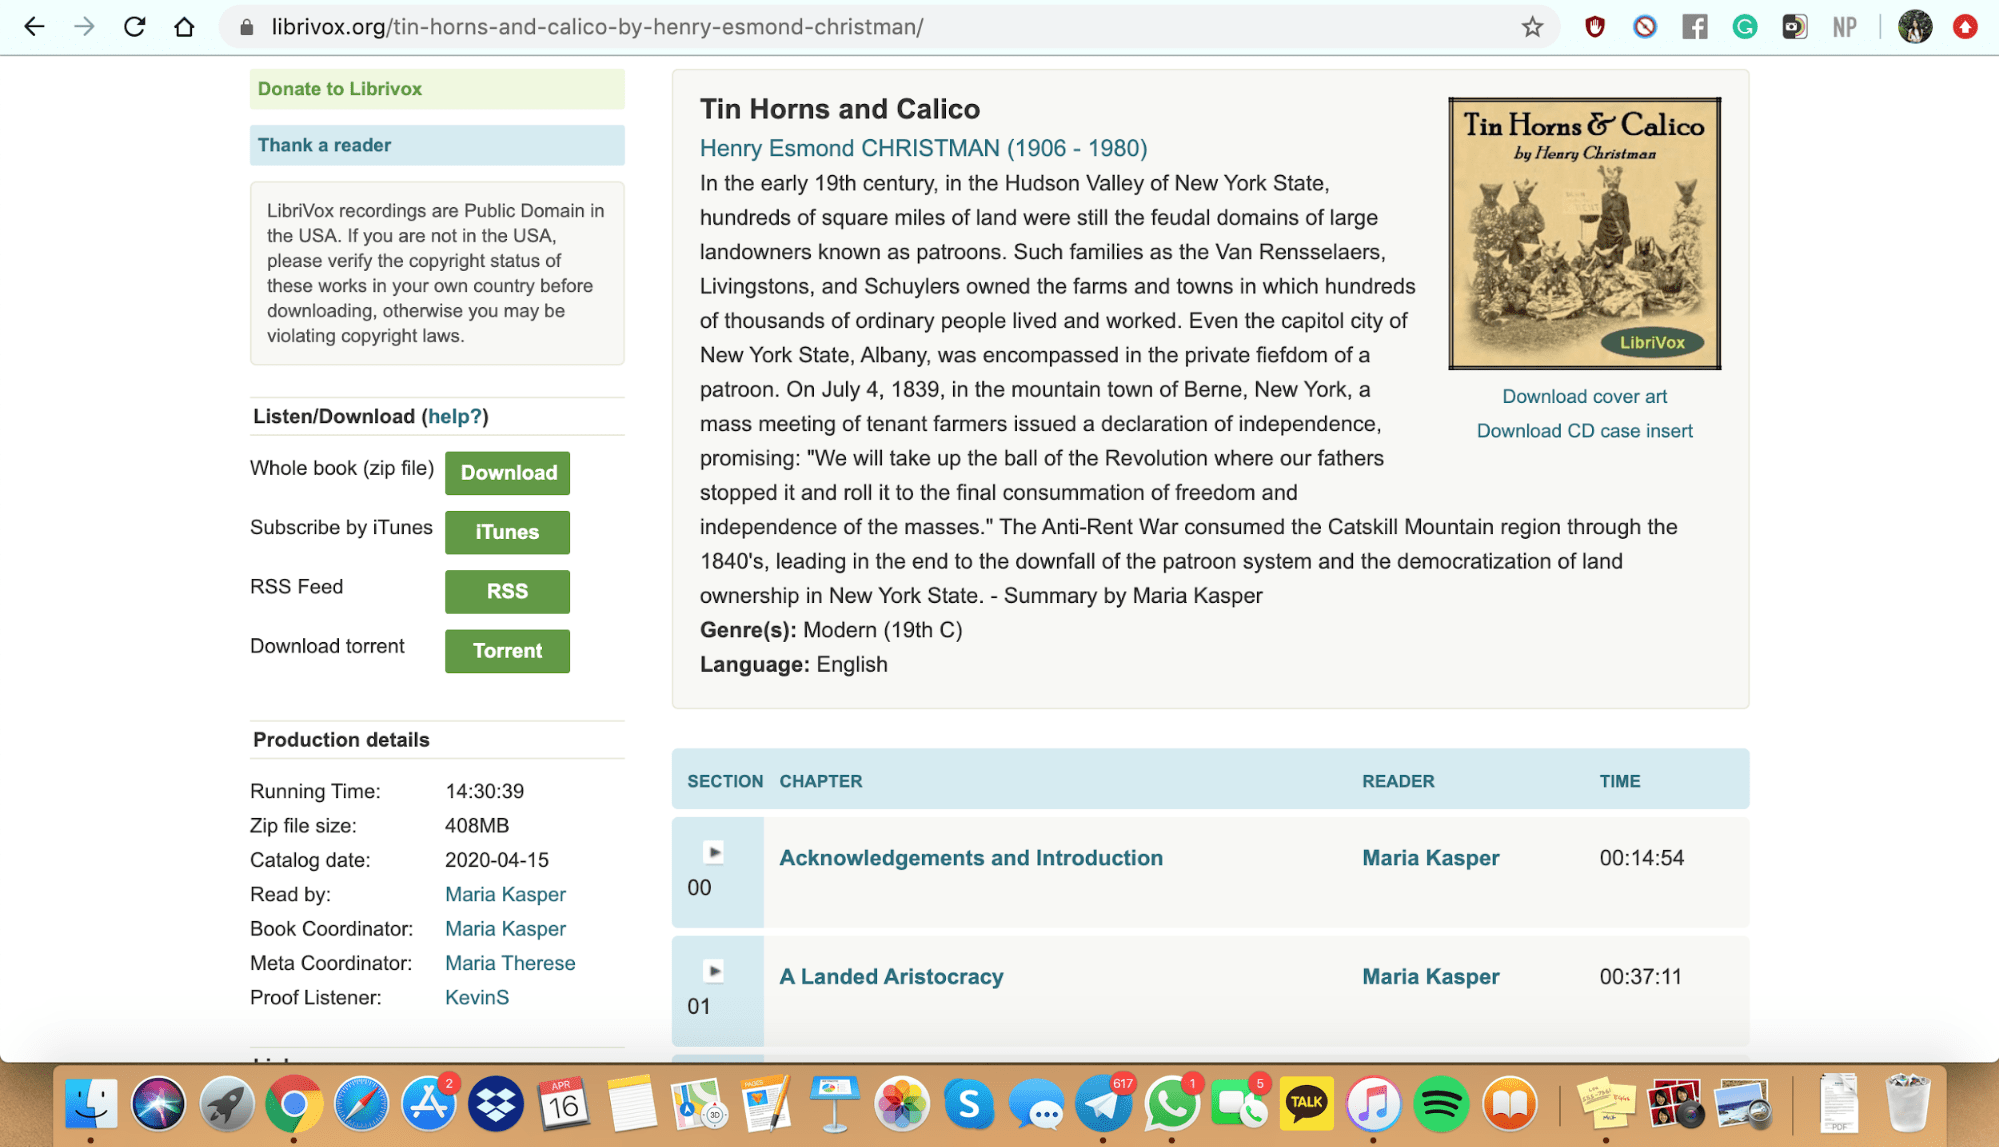
Task: Click Download cover art link
Action: pos(1584,396)
